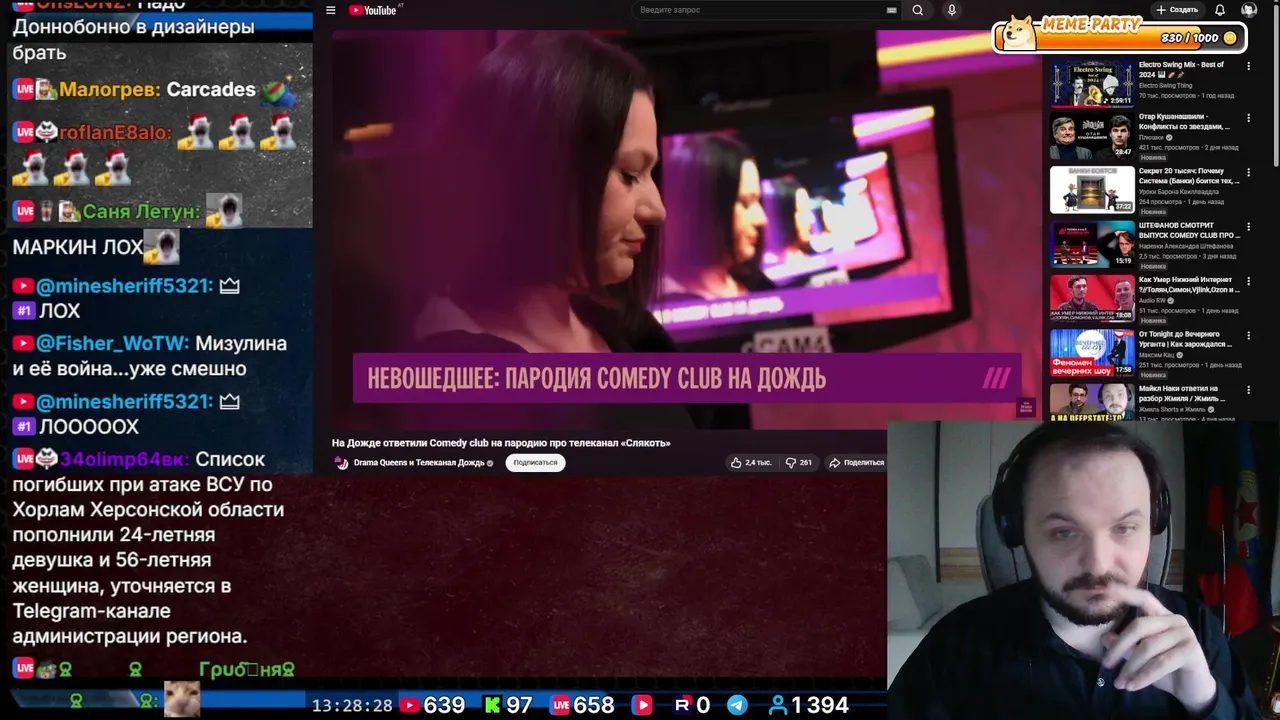Click the search magnifier button
The height and width of the screenshot is (720, 1280).
click(918, 10)
